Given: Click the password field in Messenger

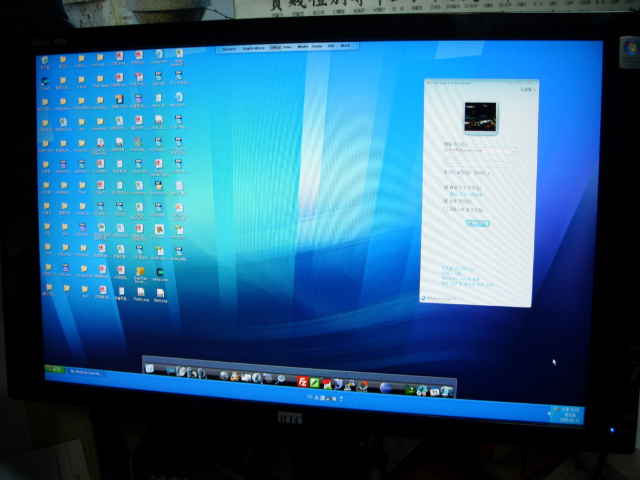Looking at the screenshot, I should [479, 162].
